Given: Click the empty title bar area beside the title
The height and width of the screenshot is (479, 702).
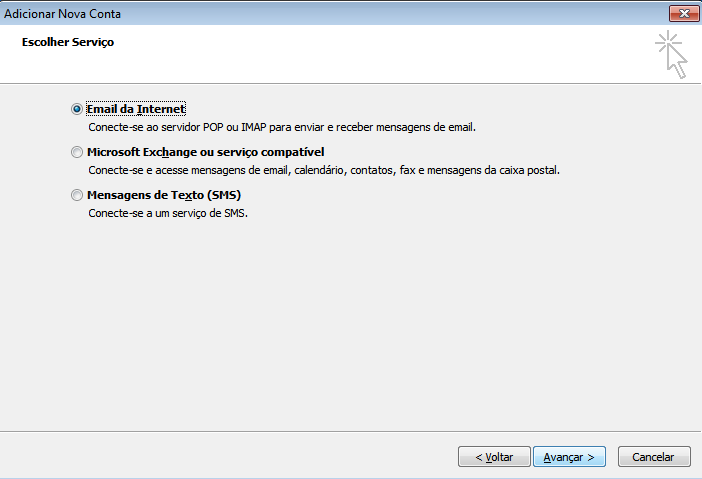Looking at the screenshot, I should click(394, 14).
